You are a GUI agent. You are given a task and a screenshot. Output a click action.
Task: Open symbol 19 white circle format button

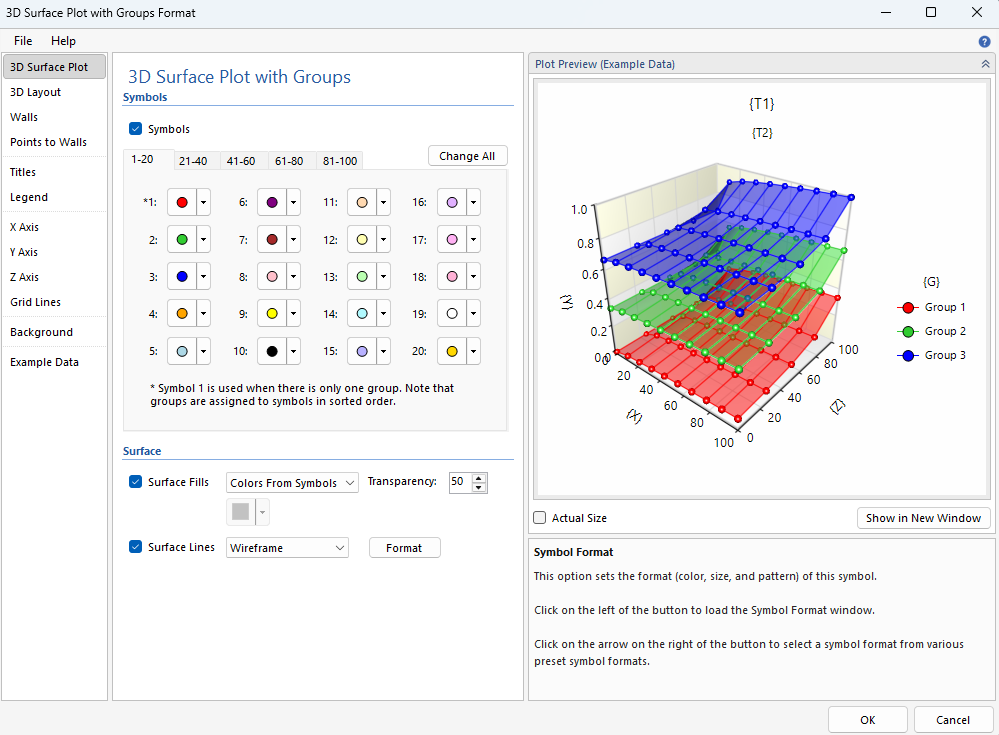(452, 313)
